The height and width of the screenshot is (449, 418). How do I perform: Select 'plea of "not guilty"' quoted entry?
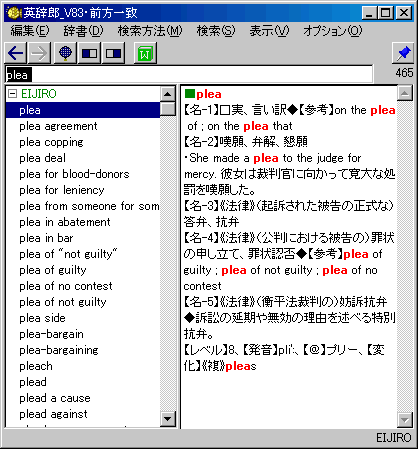click(x=68, y=254)
